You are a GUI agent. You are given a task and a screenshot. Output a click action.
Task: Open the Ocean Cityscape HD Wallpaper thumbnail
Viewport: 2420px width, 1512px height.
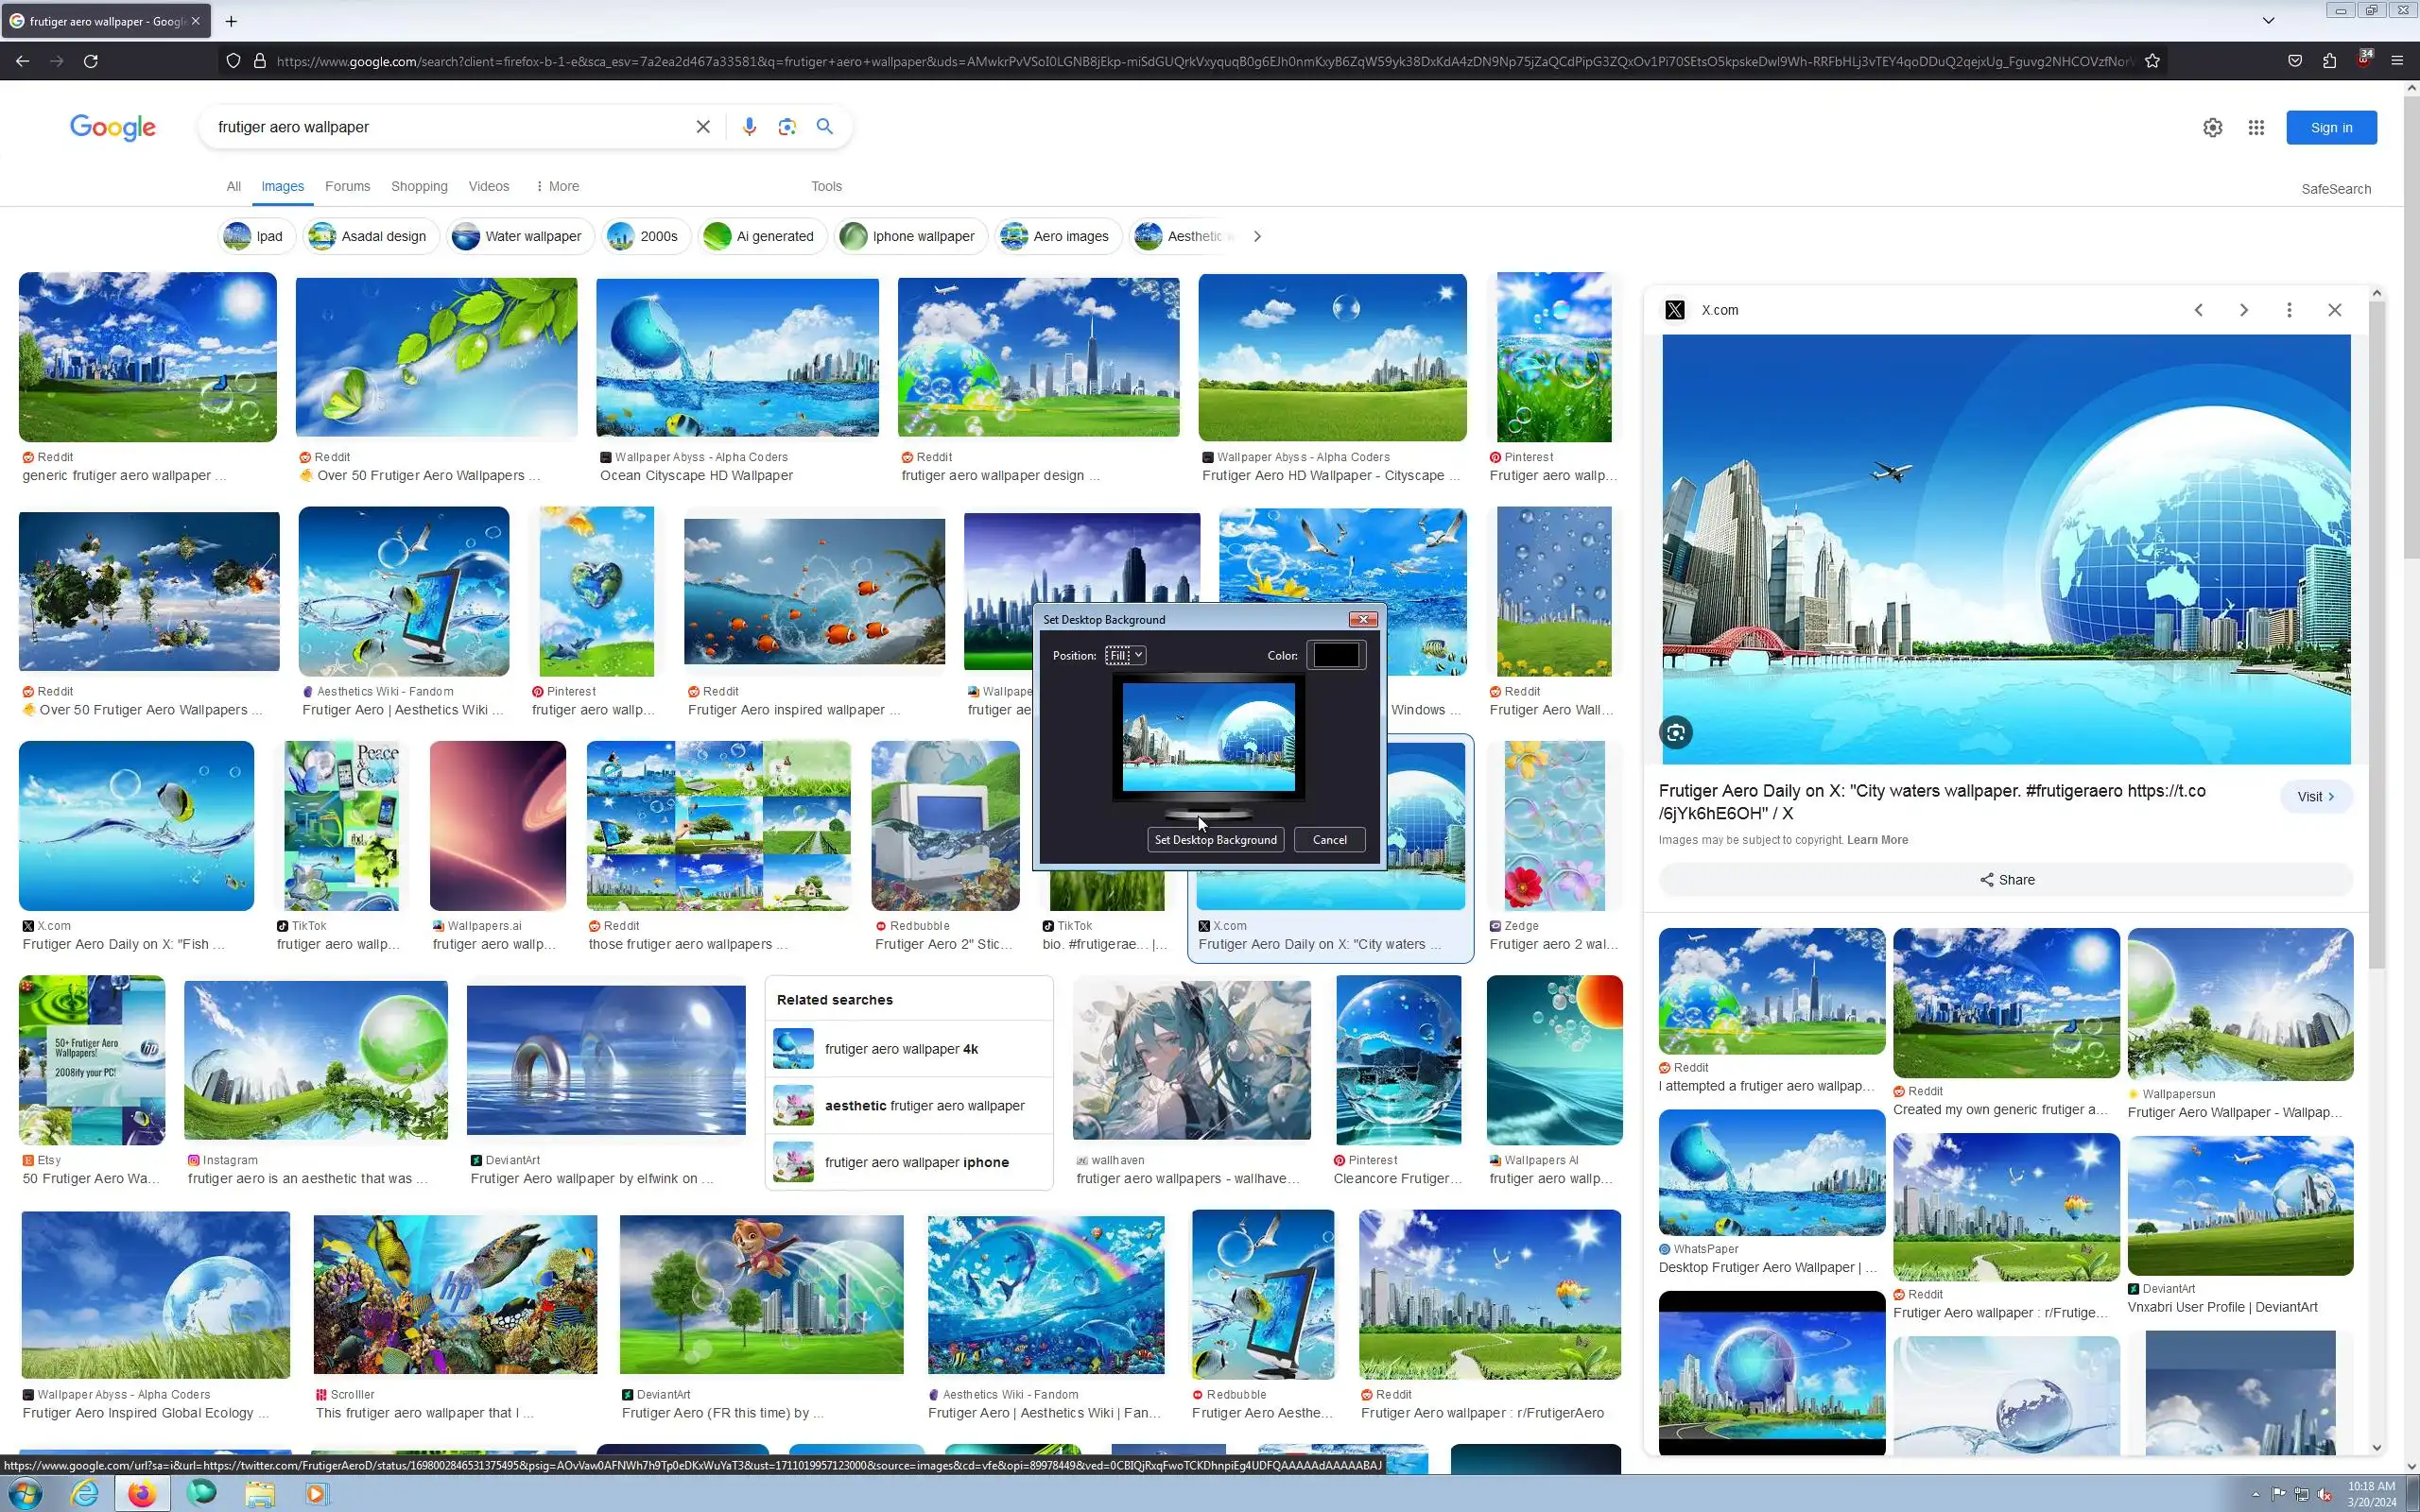[737, 358]
